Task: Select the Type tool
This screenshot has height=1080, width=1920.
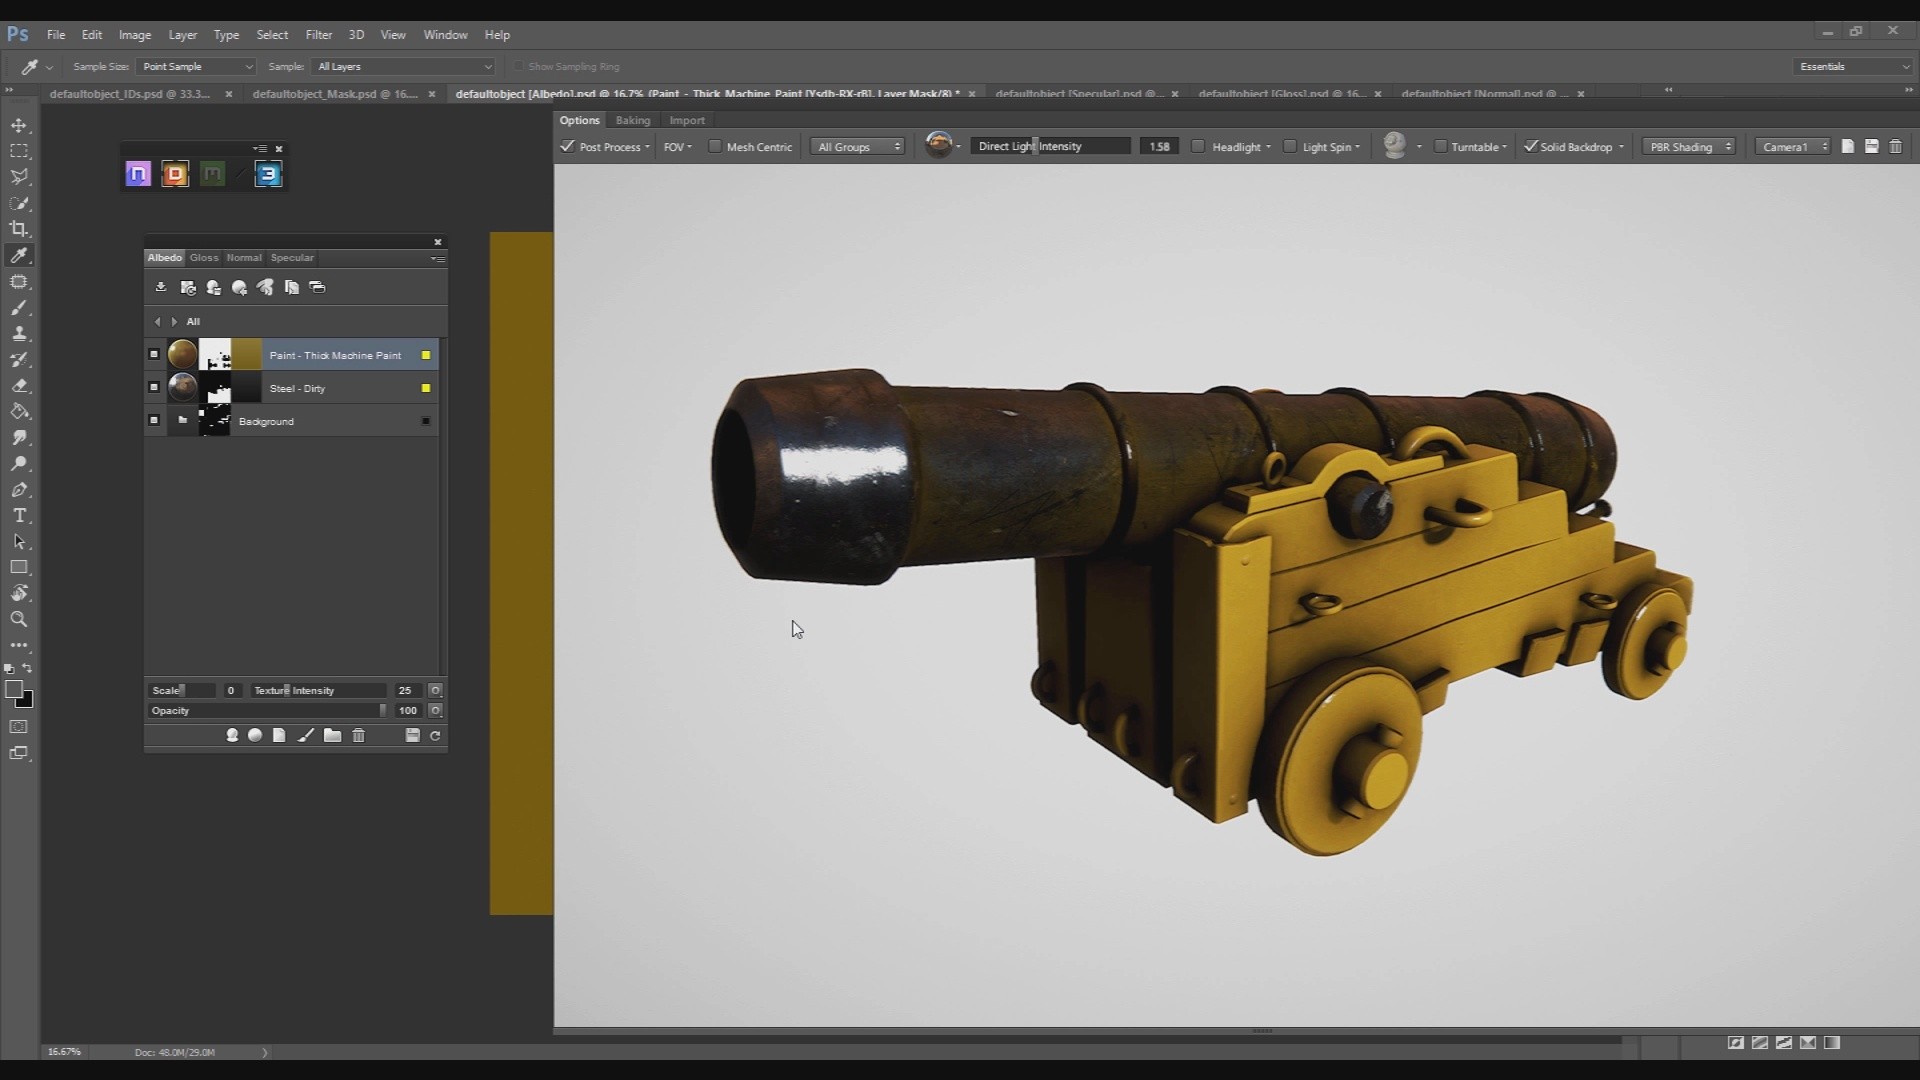Action: coord(19,516)
